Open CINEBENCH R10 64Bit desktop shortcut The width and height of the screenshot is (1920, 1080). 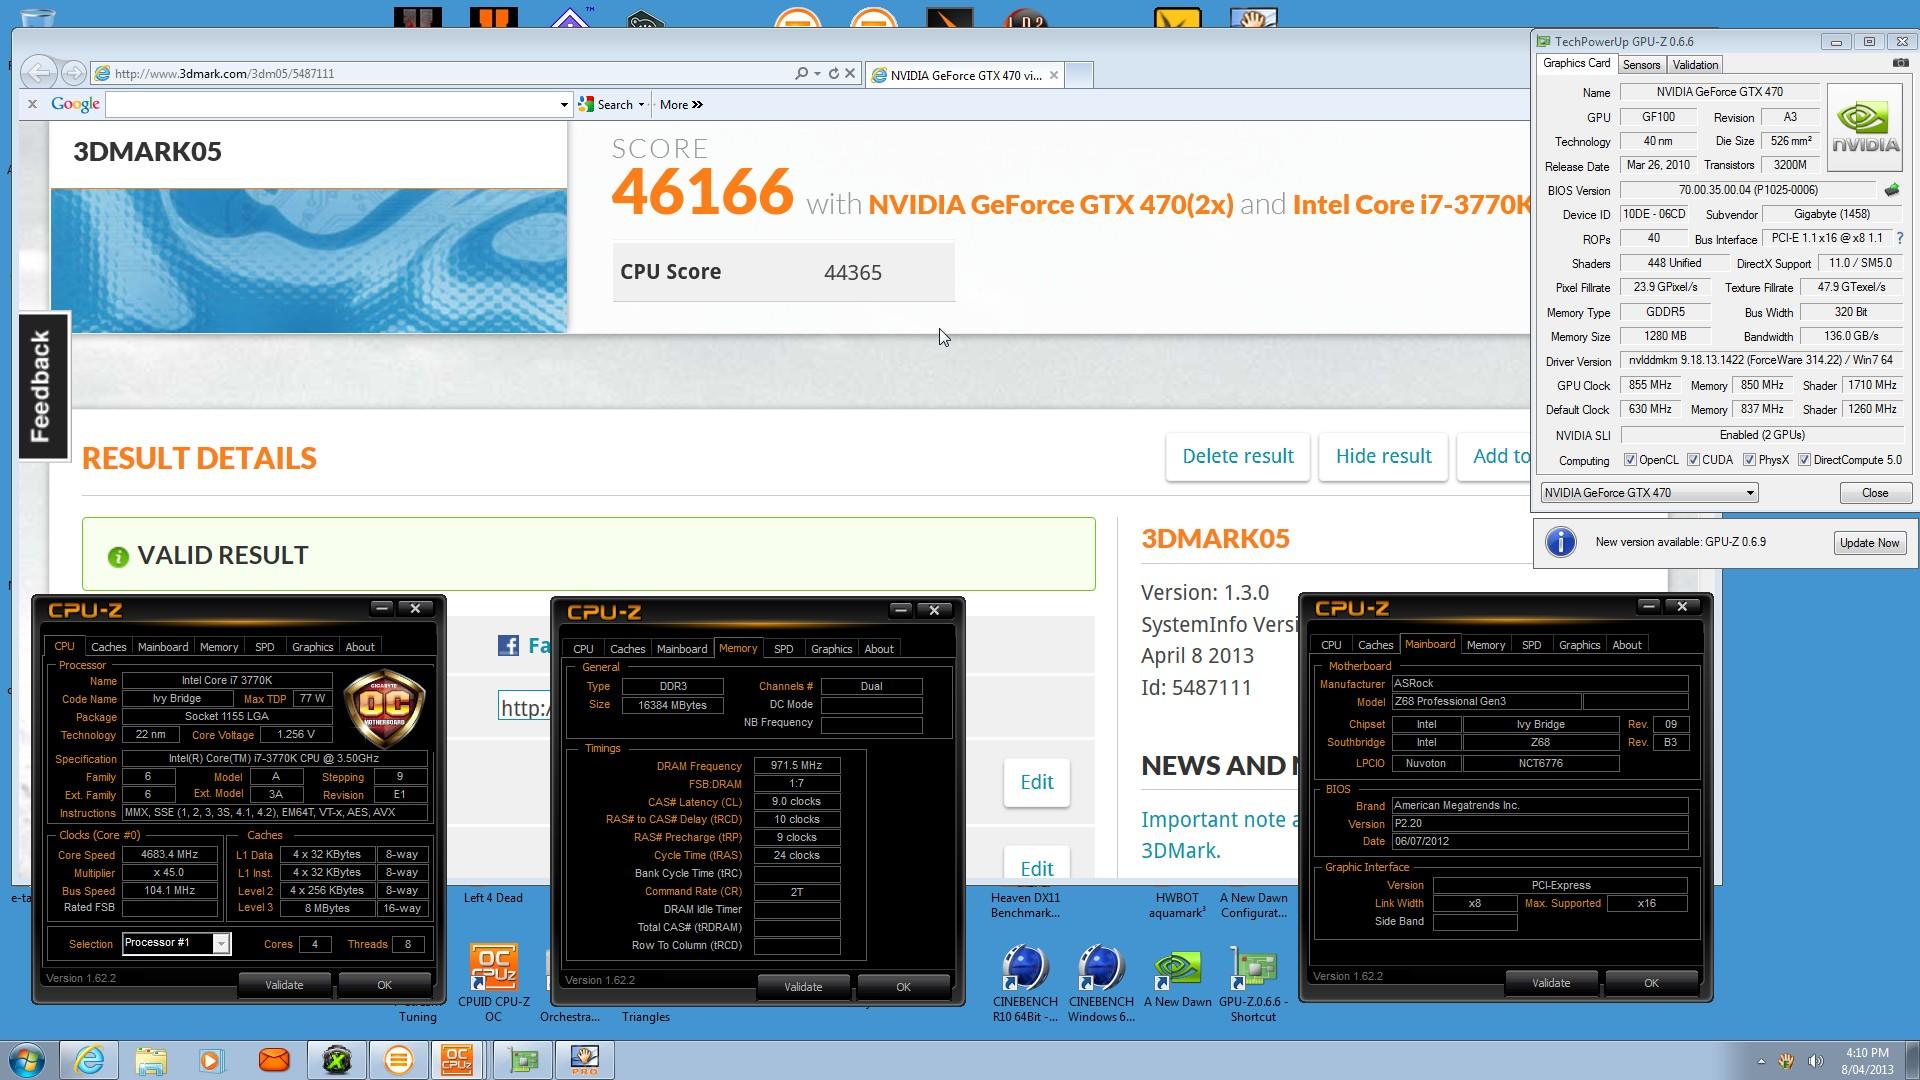coord(1025,983)
